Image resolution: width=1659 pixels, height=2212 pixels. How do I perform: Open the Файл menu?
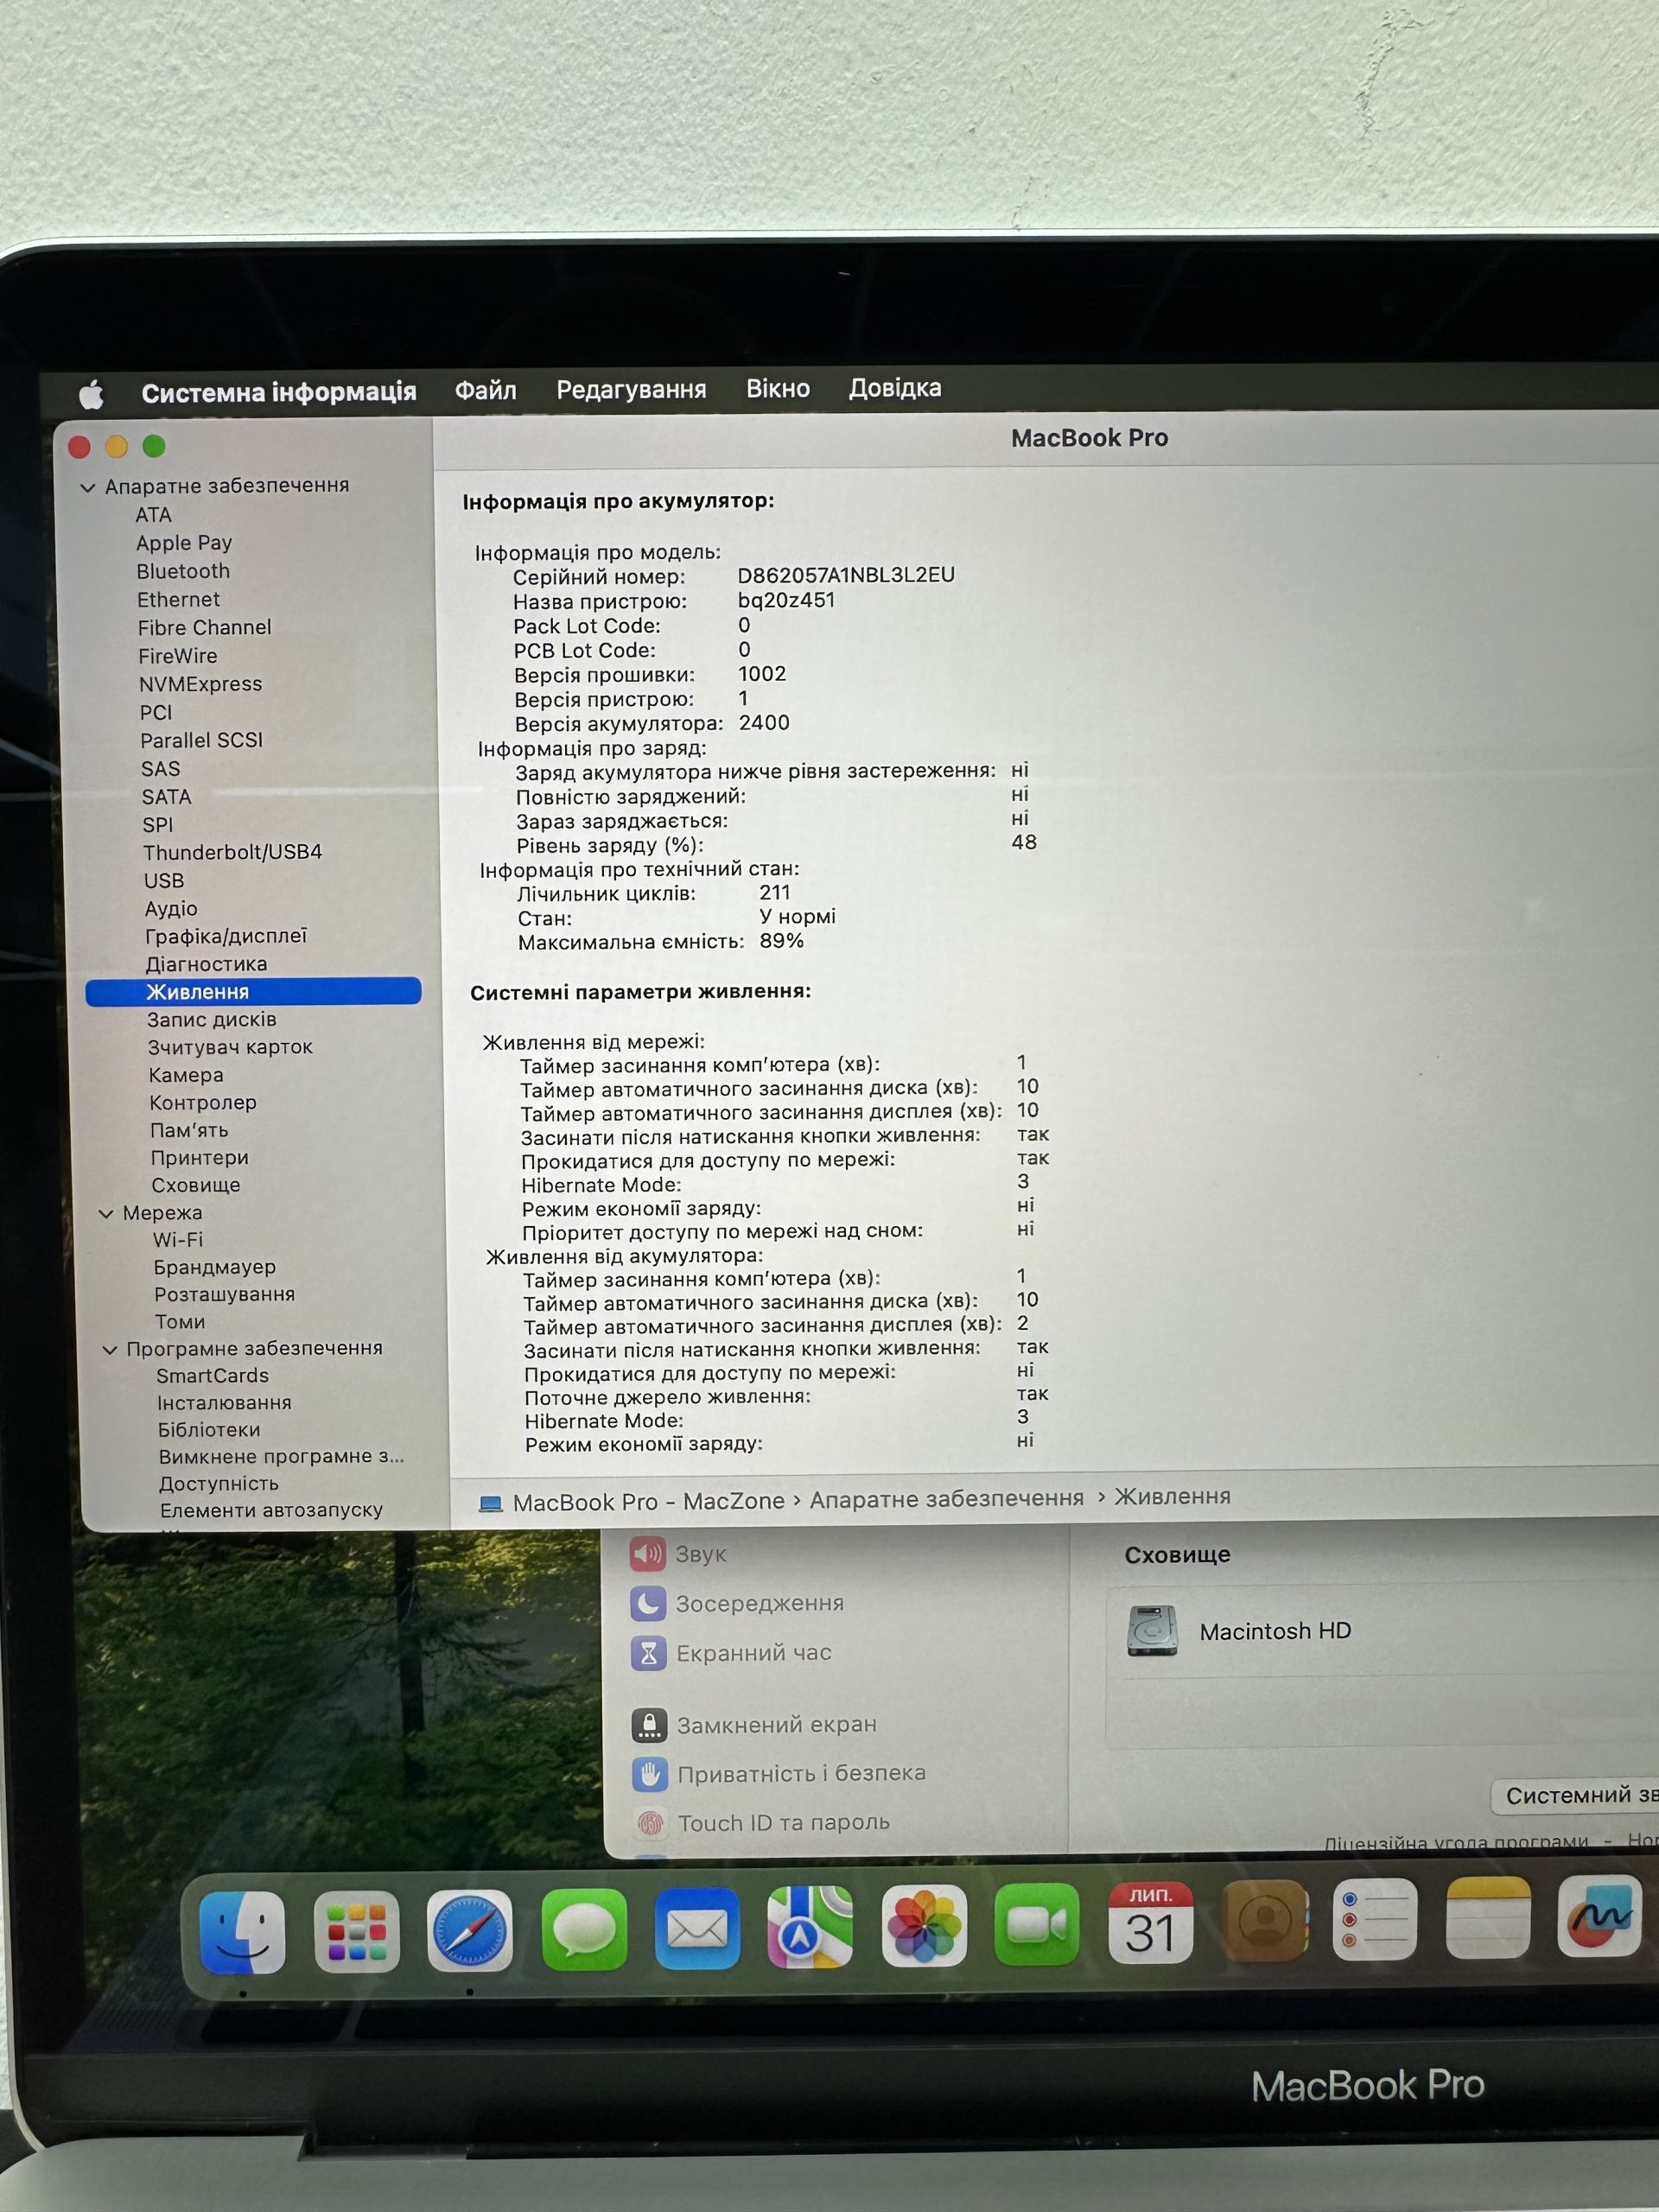click(x=486, y=390)
